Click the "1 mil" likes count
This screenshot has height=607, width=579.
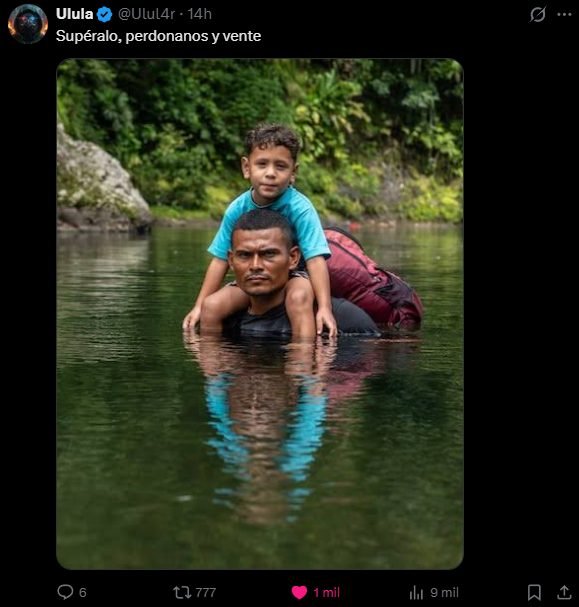pyautogui.click(x=326, y=592)
